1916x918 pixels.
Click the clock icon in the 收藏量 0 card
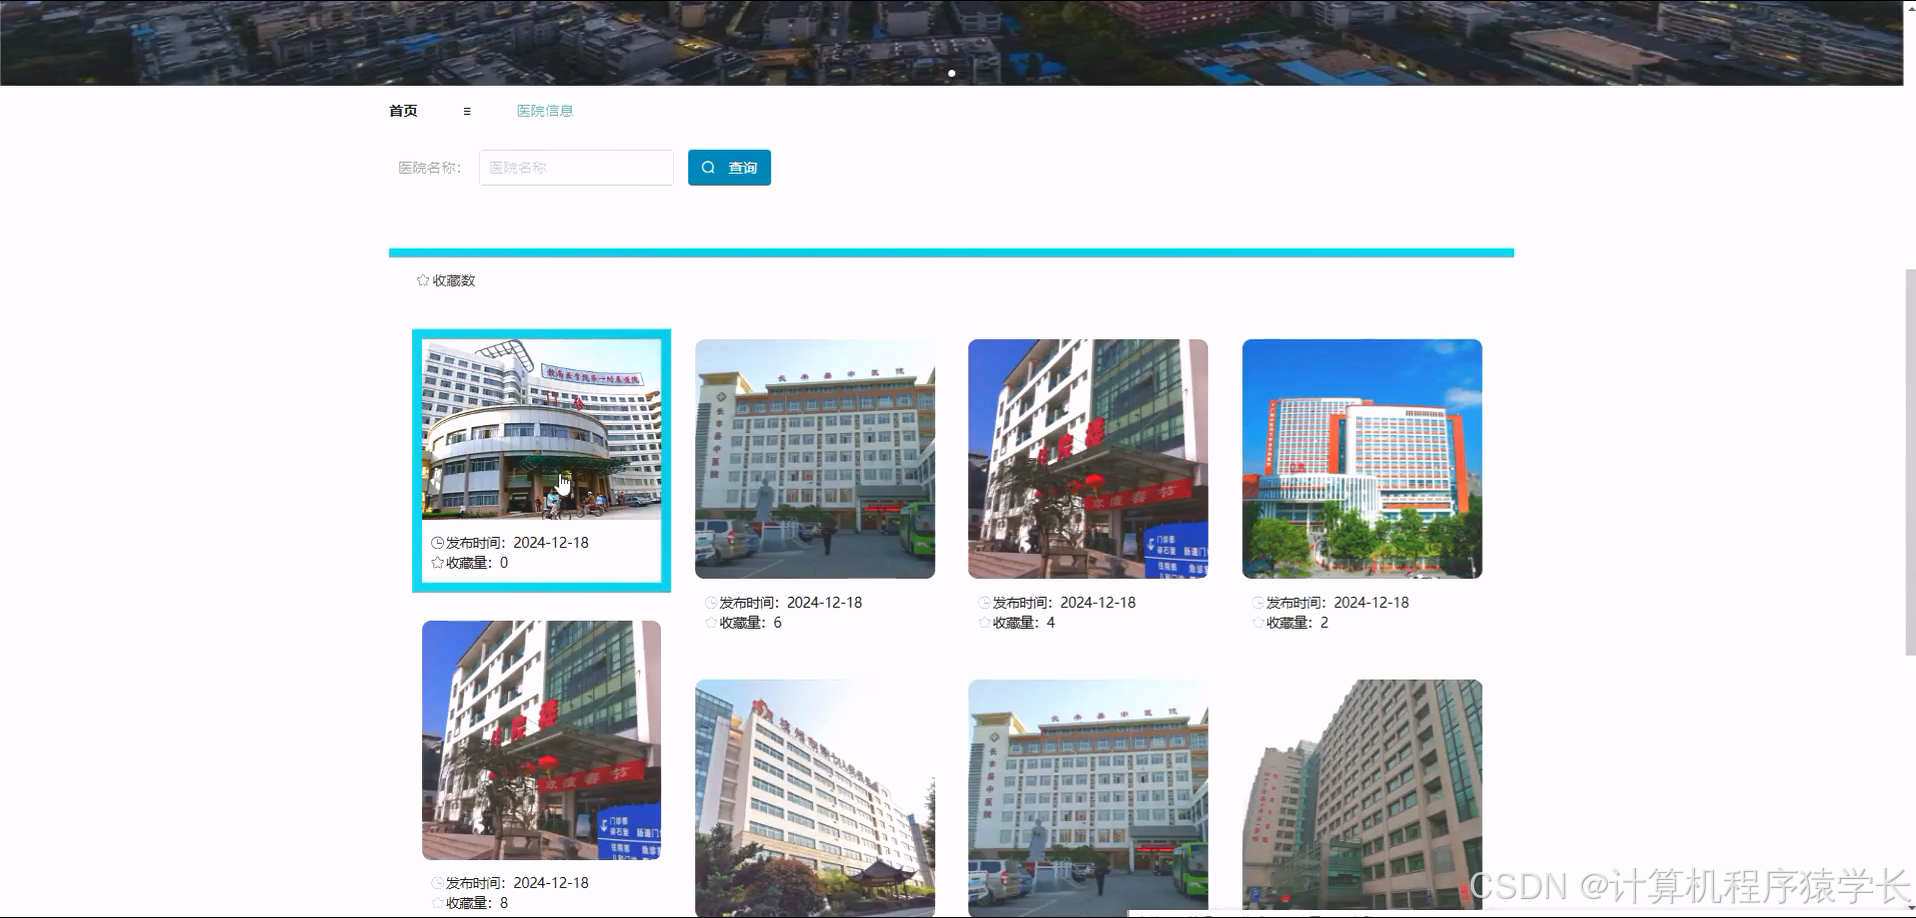(437, 543)
